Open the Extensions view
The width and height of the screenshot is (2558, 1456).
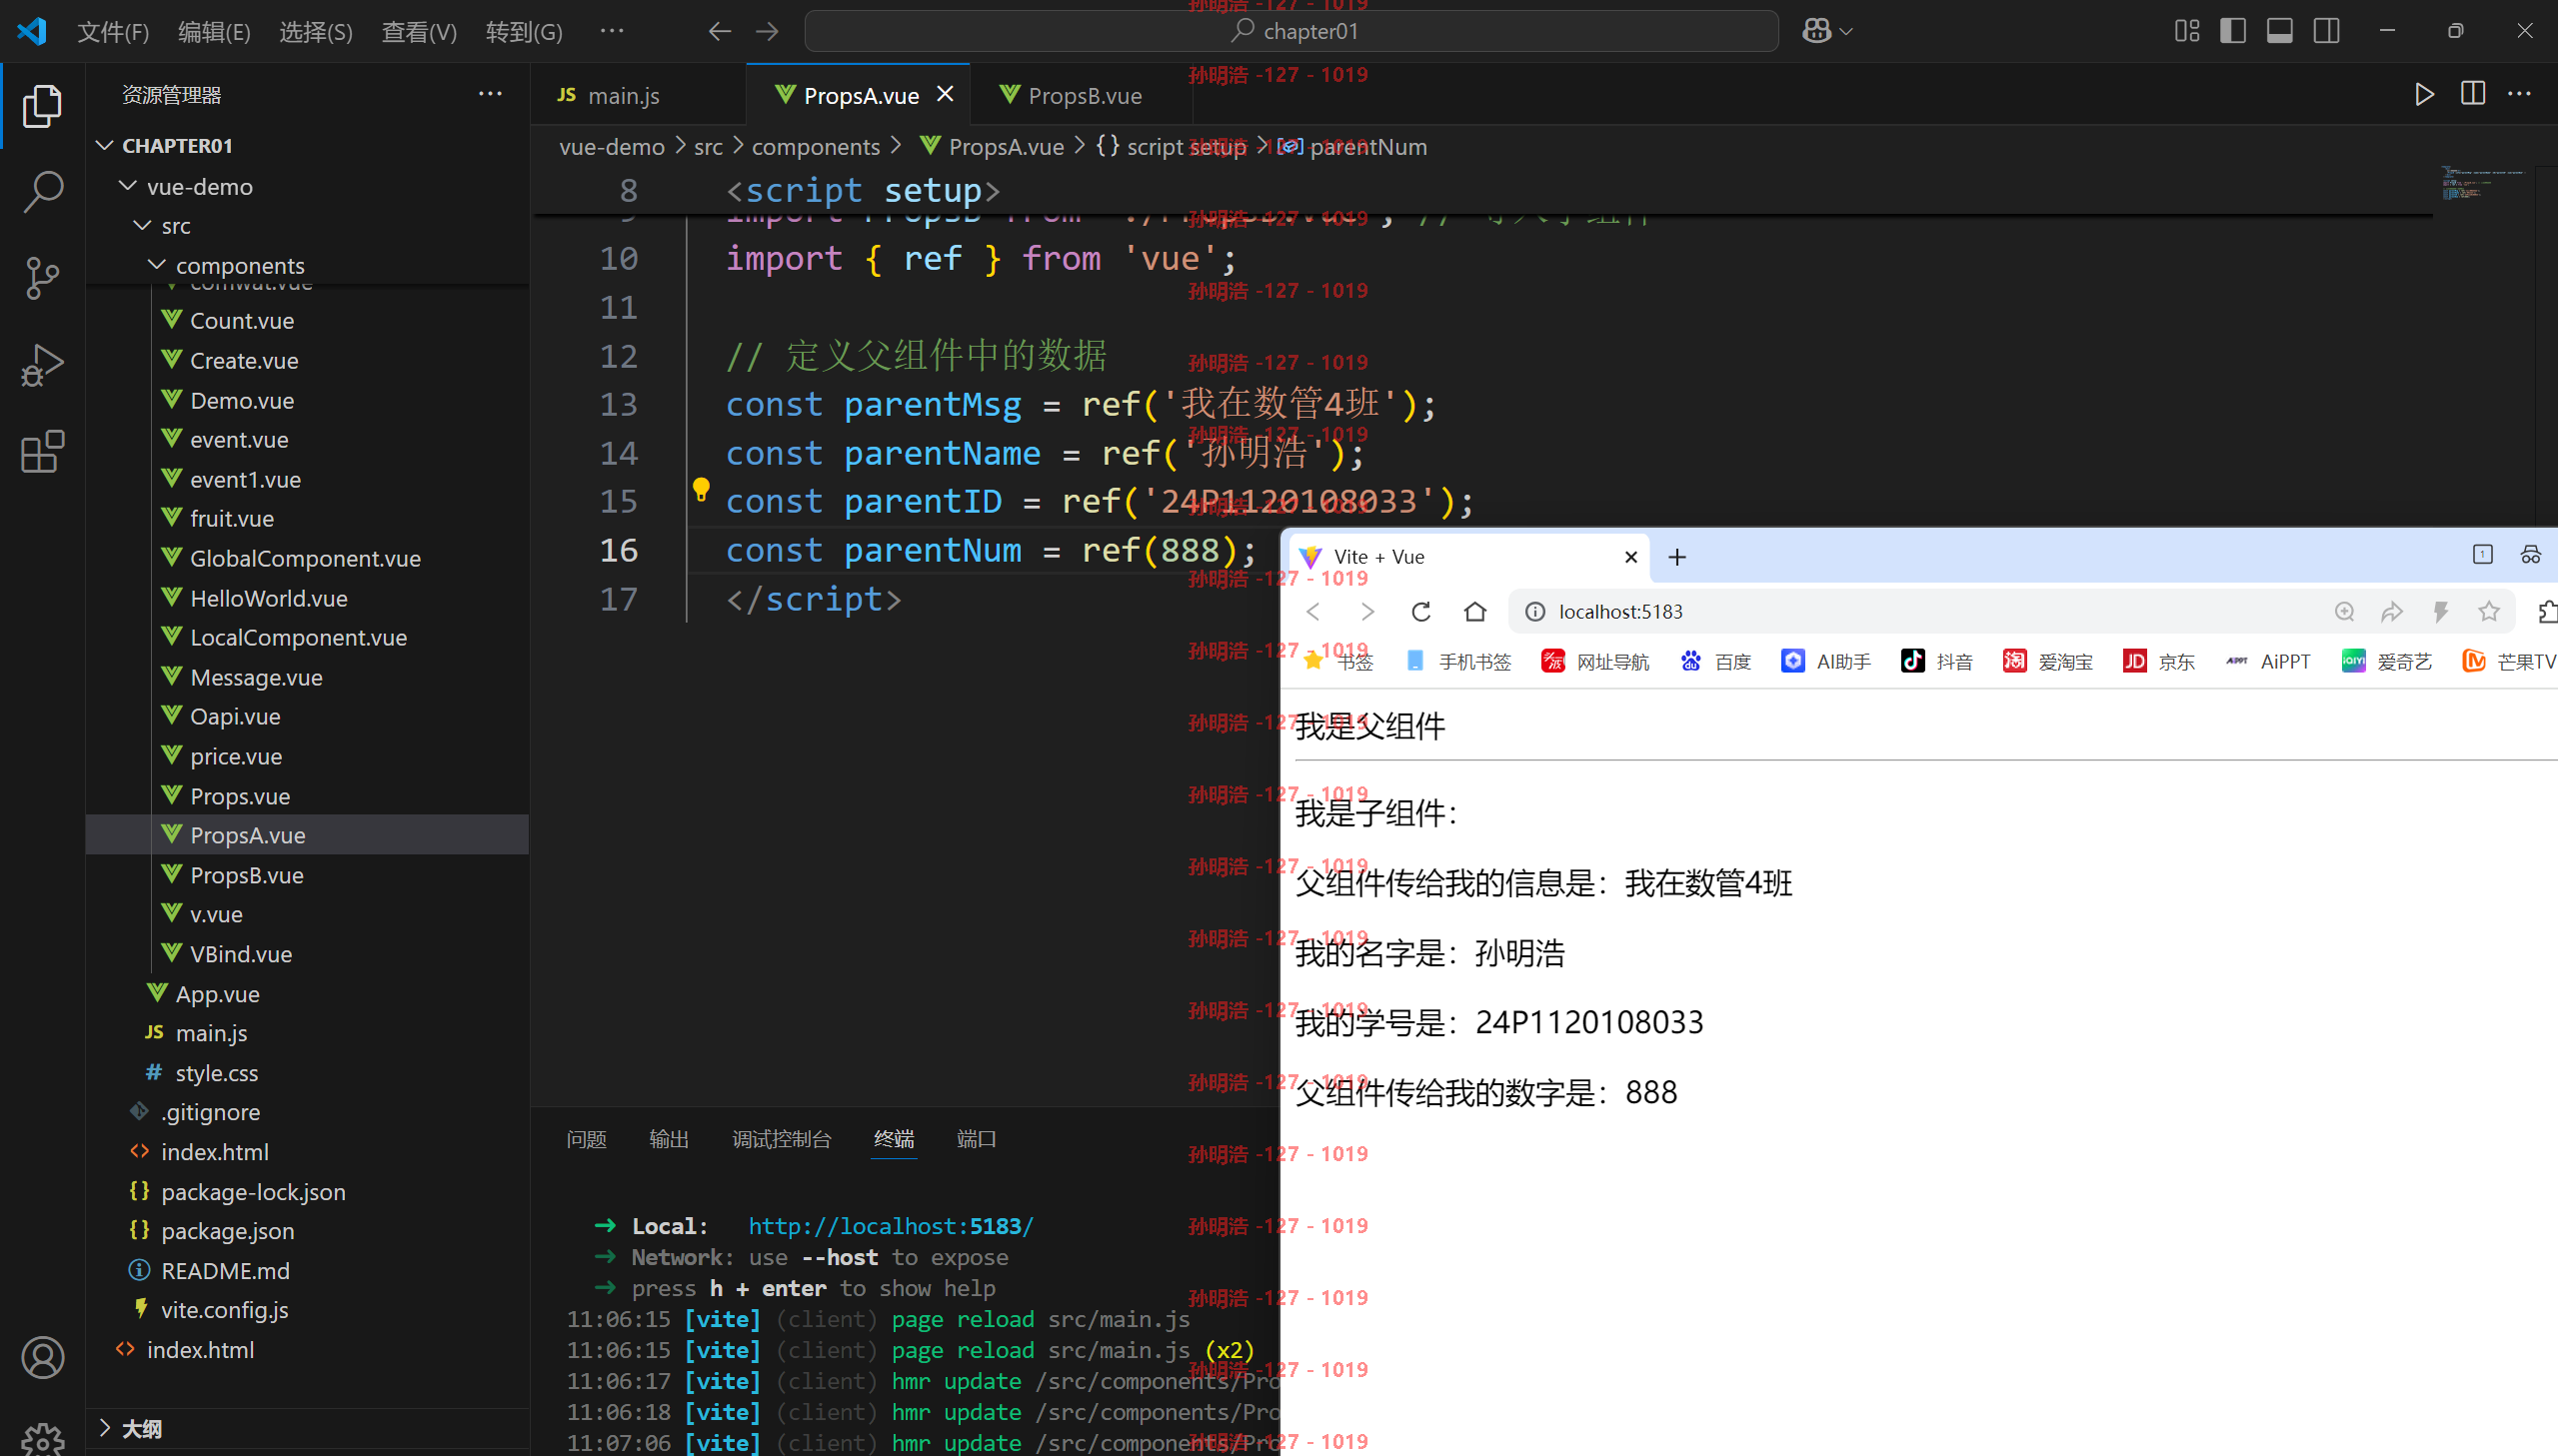coord(42,453)
